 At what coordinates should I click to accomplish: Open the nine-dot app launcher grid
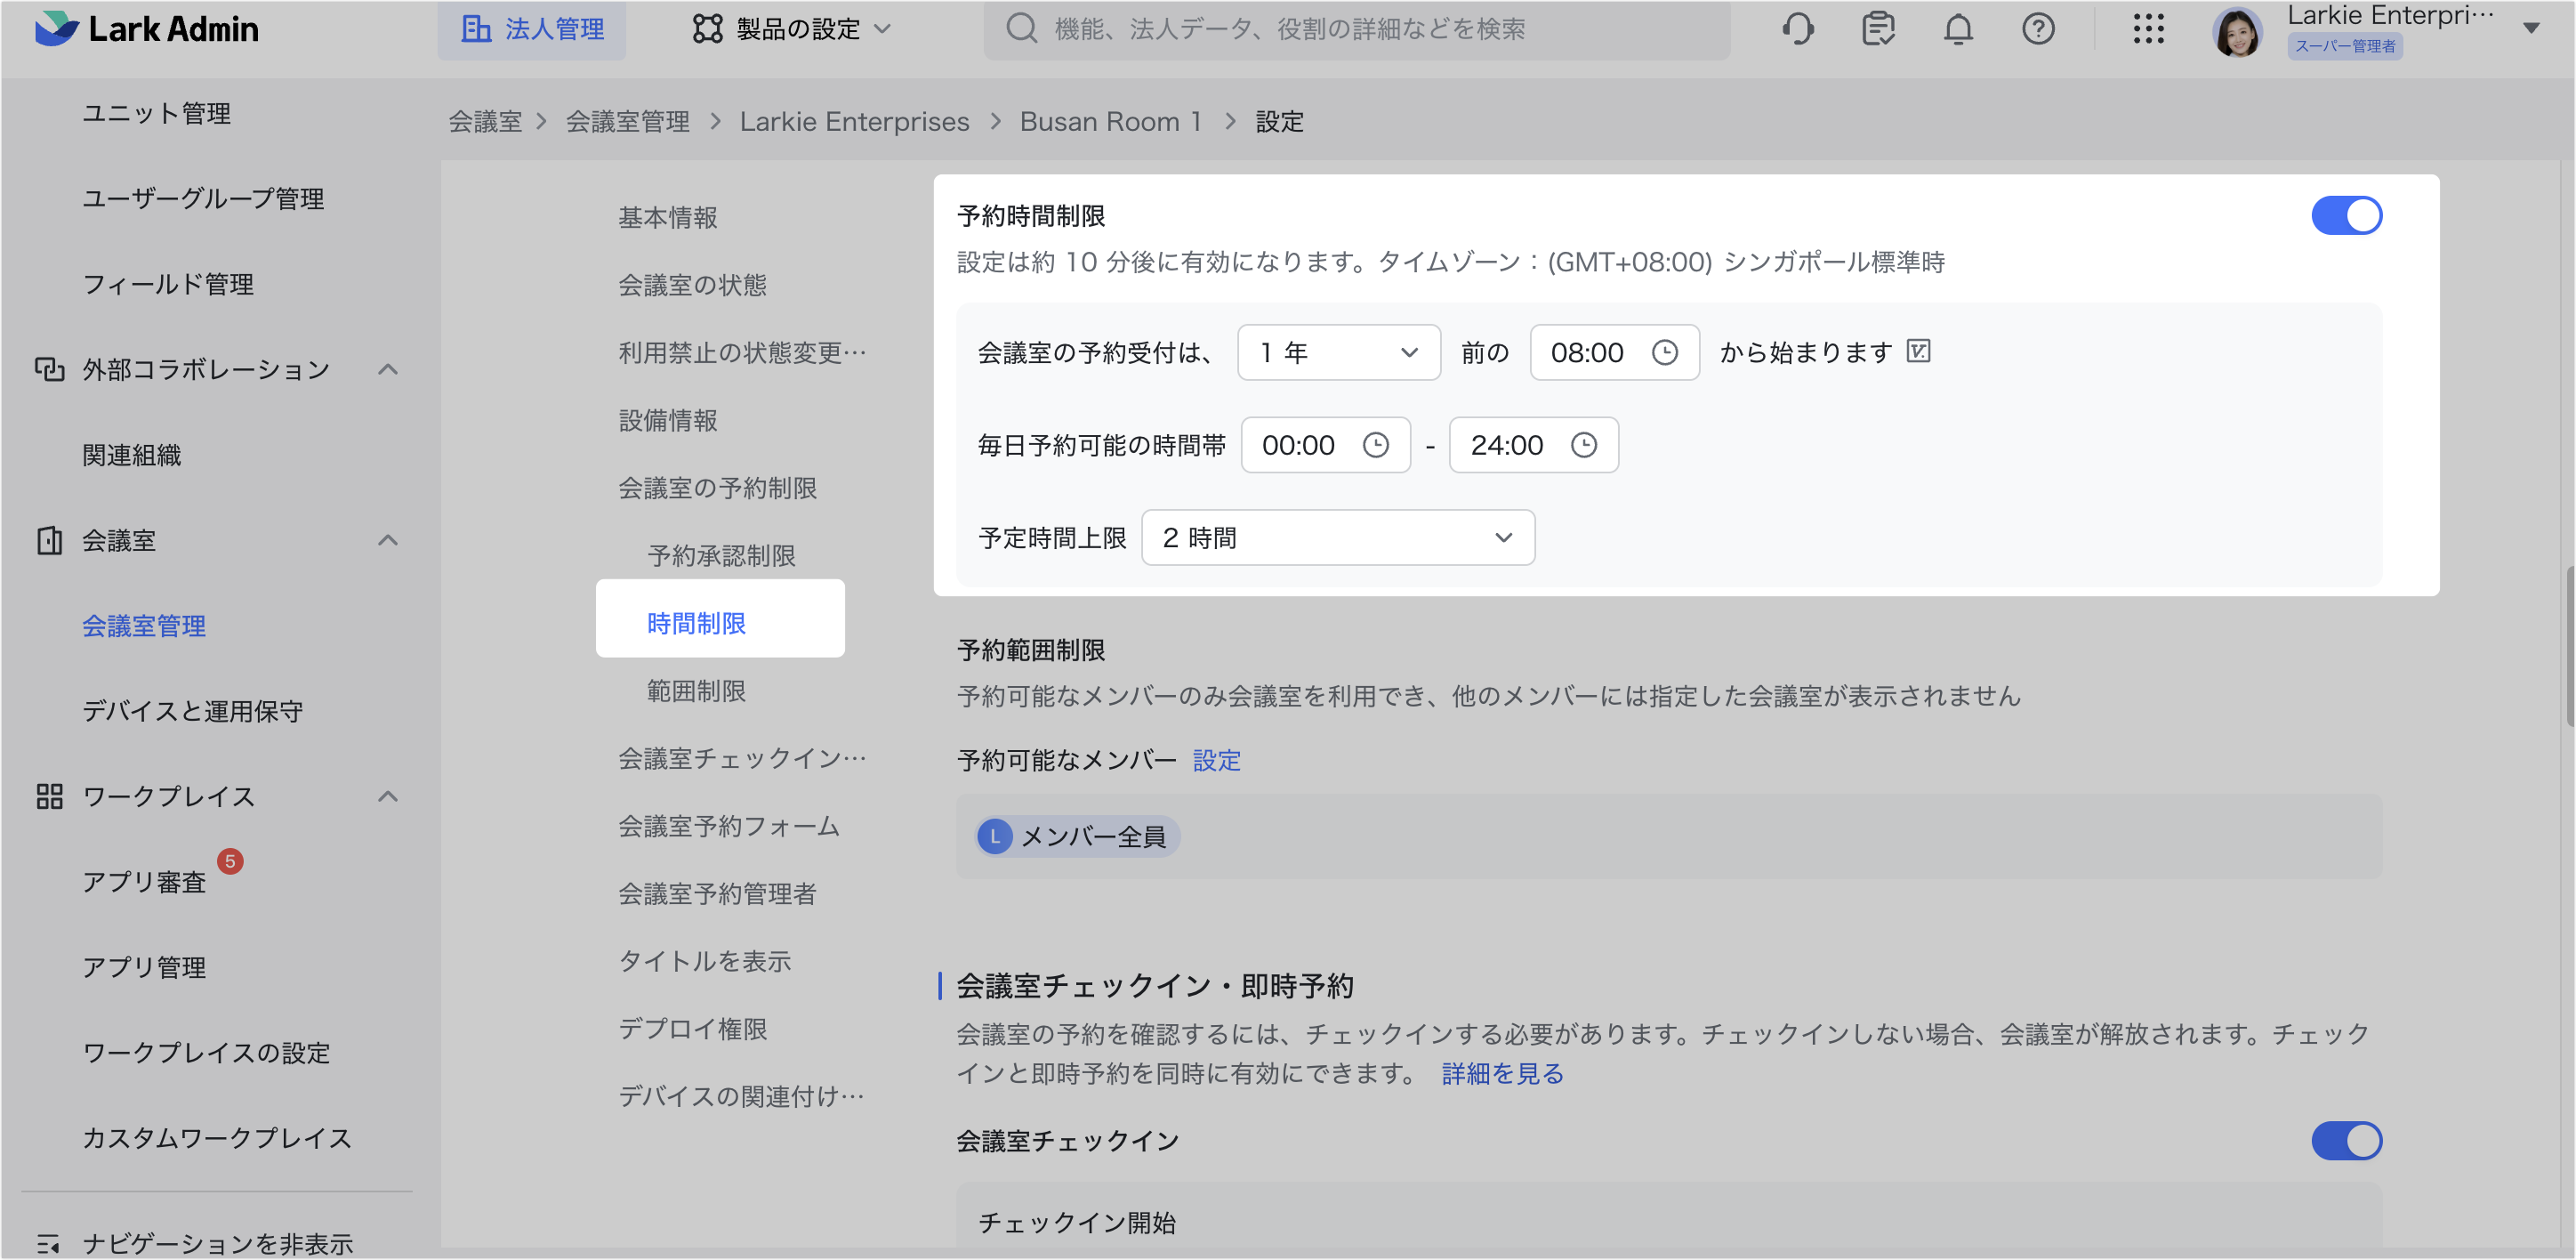click(2148, 29)
